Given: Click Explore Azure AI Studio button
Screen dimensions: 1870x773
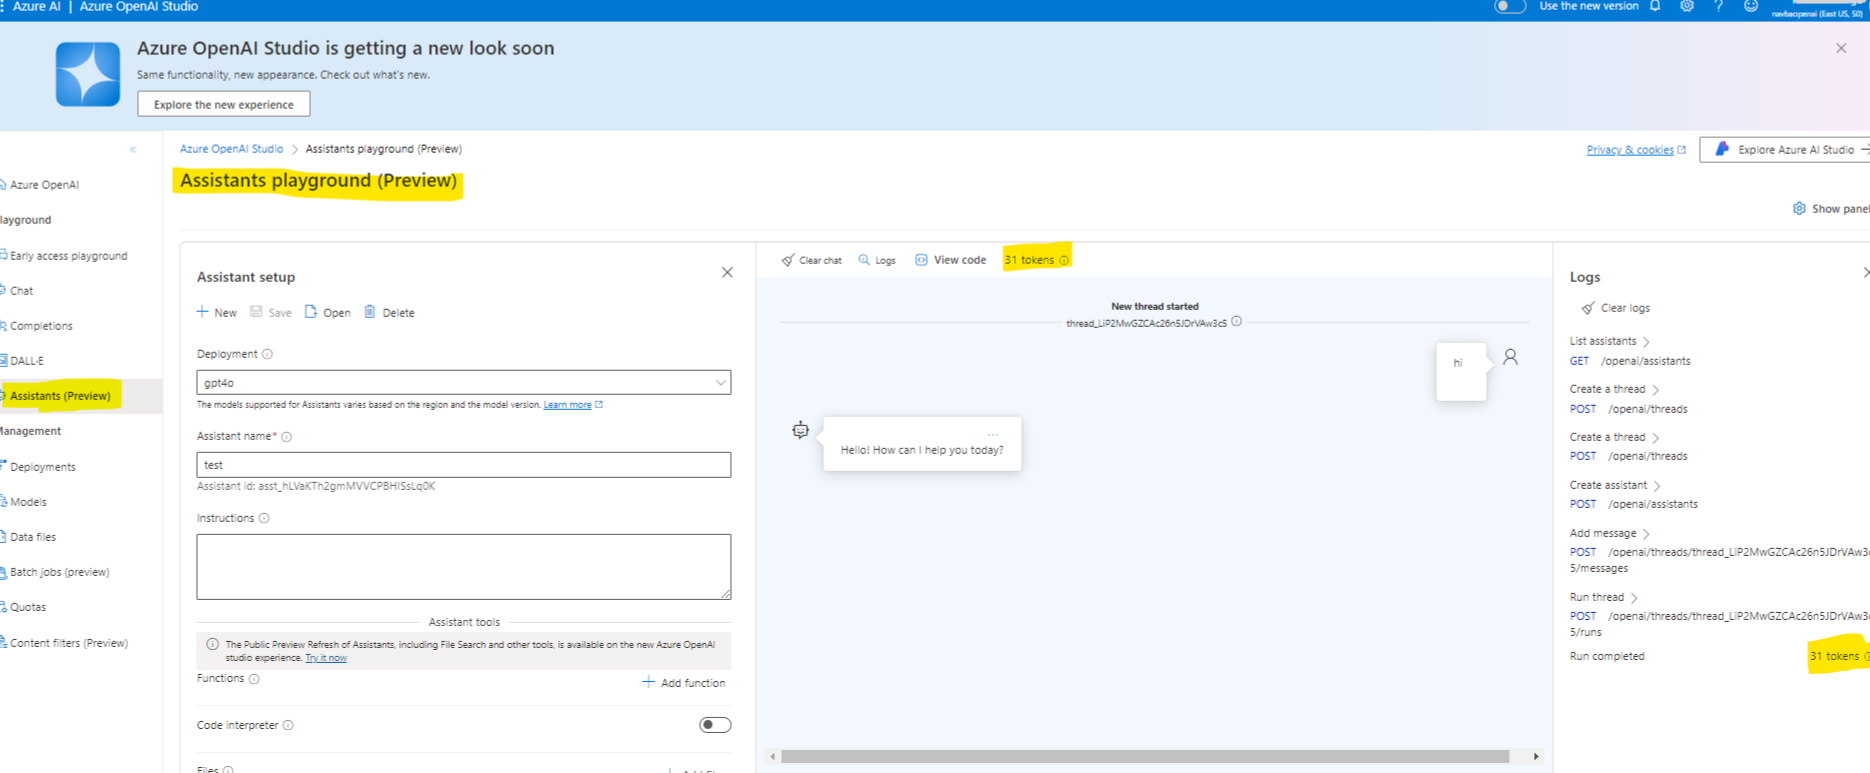Looking at the screenshot, I should (x=1786, y=149).
